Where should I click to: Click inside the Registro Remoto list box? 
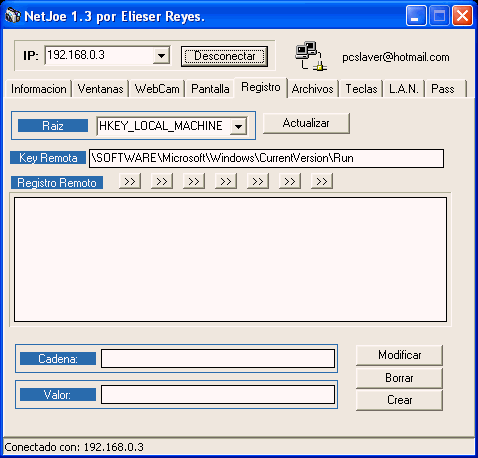[230, 259]
